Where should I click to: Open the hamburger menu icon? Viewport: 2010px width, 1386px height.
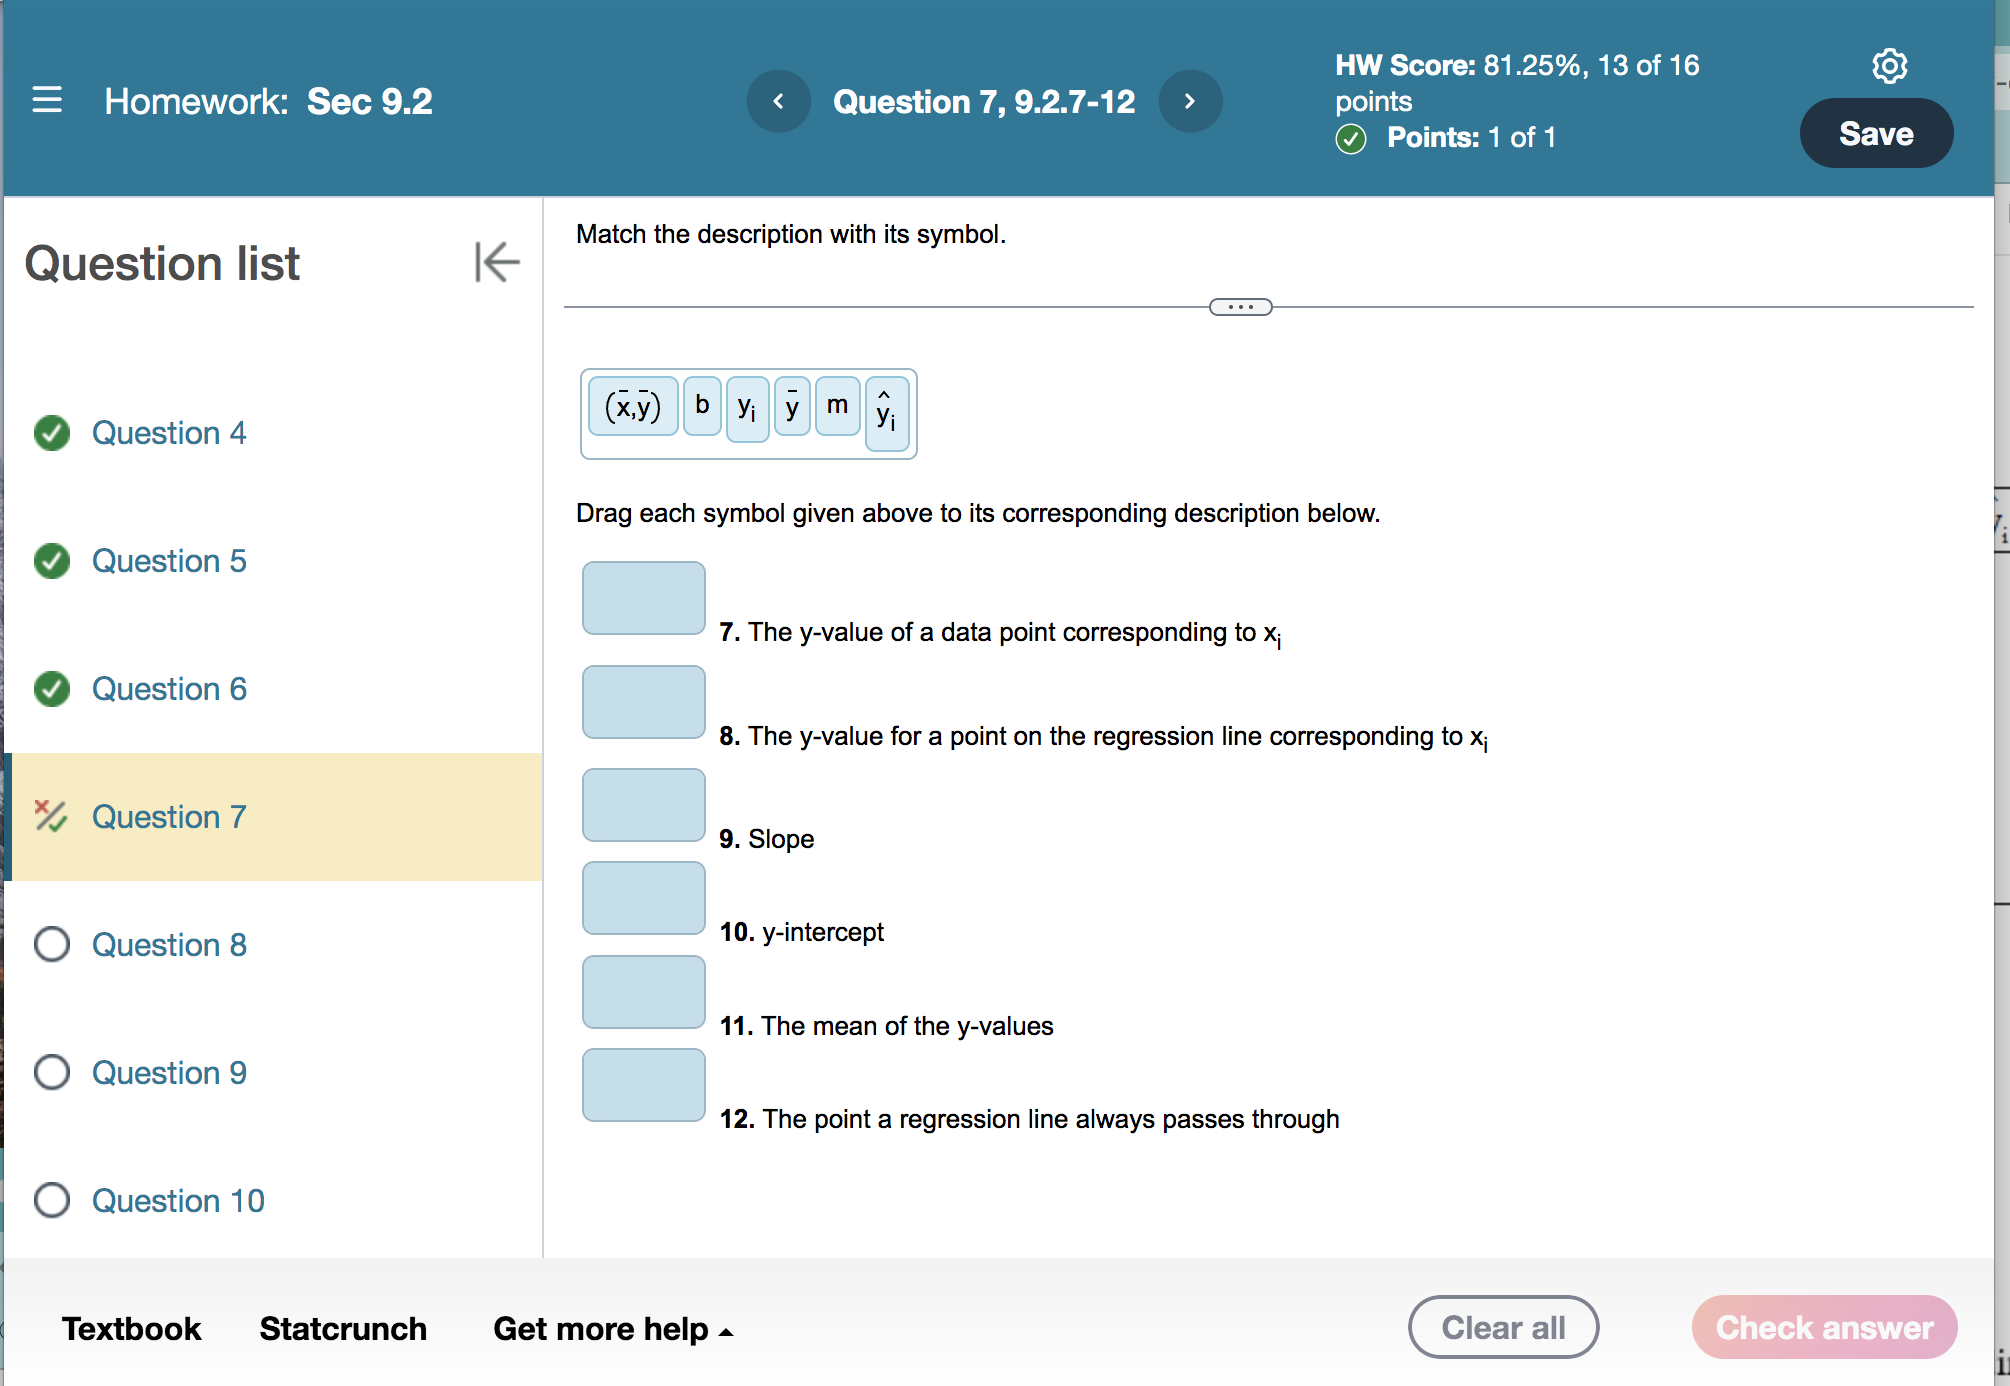[47, 100]
